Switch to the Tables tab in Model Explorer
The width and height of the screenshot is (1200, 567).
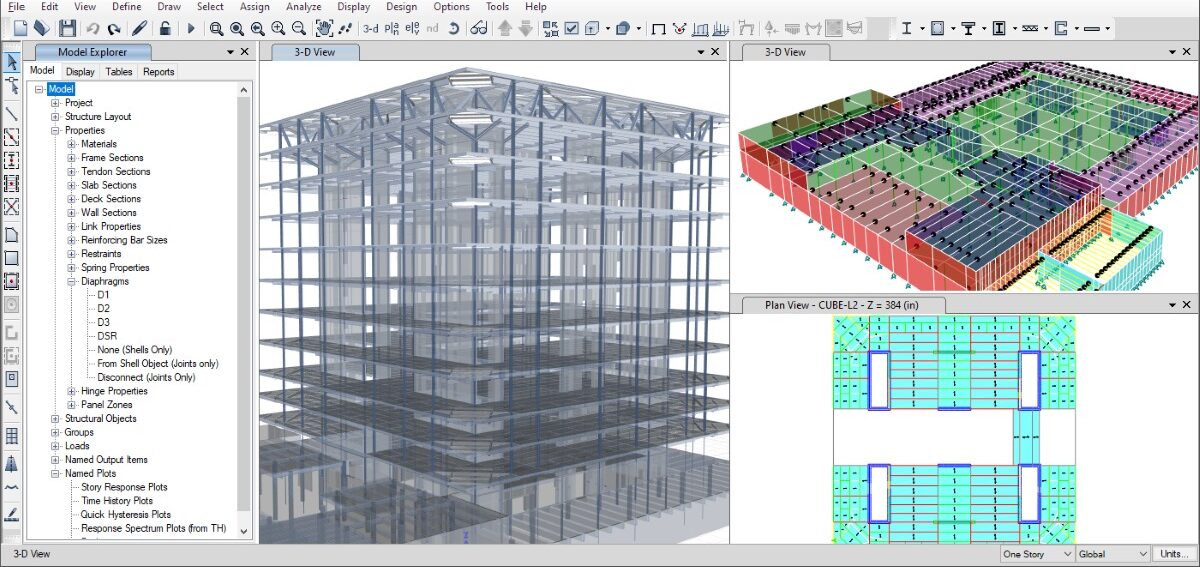[x=119, y=72]
